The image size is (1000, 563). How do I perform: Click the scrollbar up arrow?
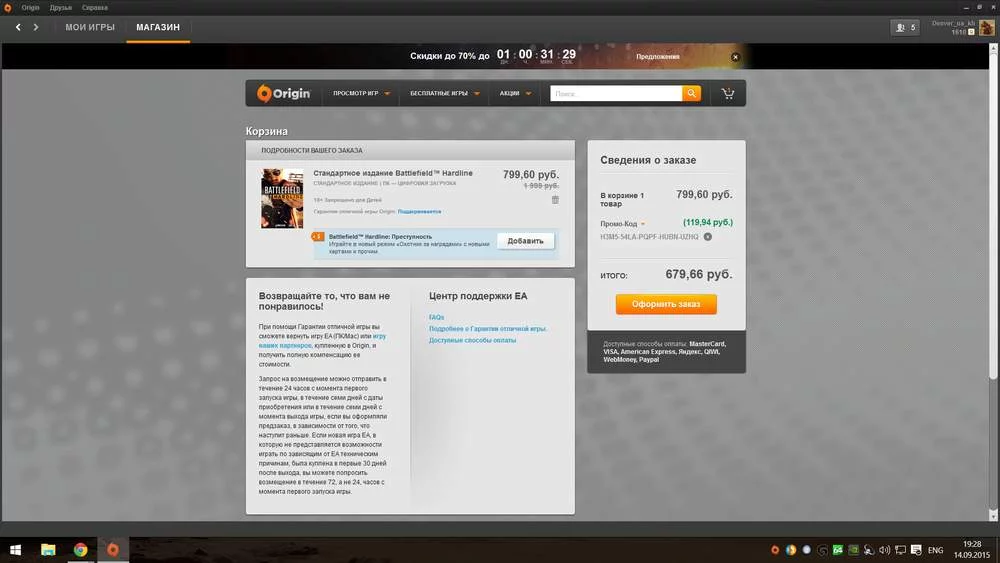993,48
